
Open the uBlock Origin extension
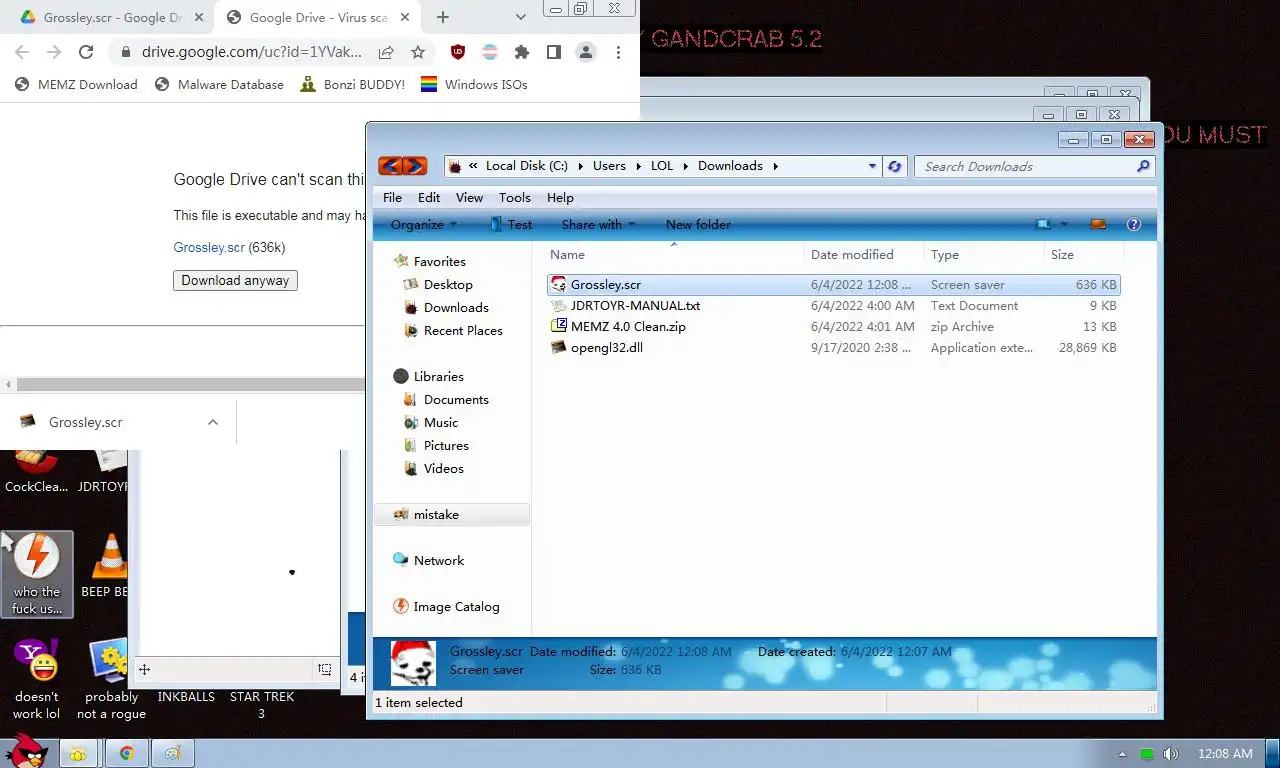point(458,52)
